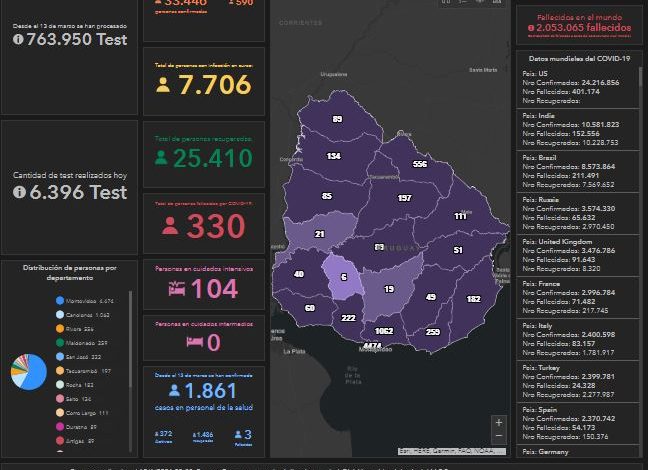The width and height of the screenshot is (648, 470).
Task: Click the green person icon beside 25.410 recovered
Action: pos(161,157)
